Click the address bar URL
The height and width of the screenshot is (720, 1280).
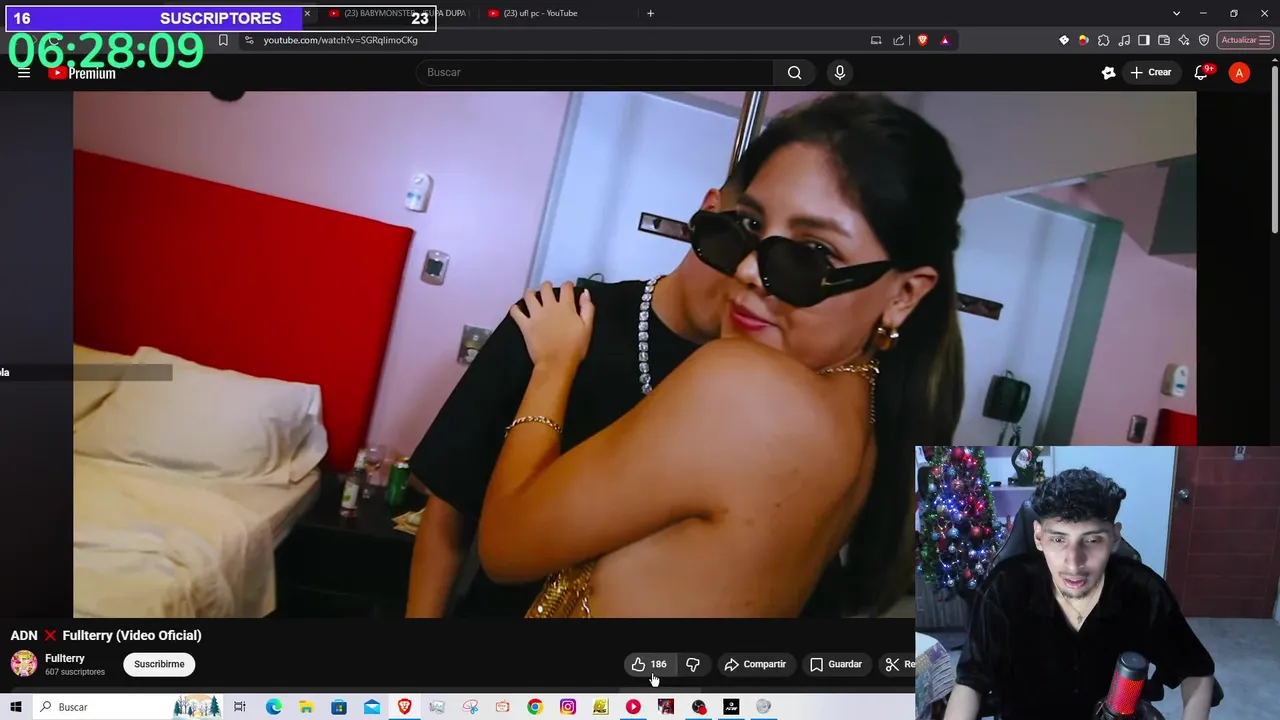(340, 40)
